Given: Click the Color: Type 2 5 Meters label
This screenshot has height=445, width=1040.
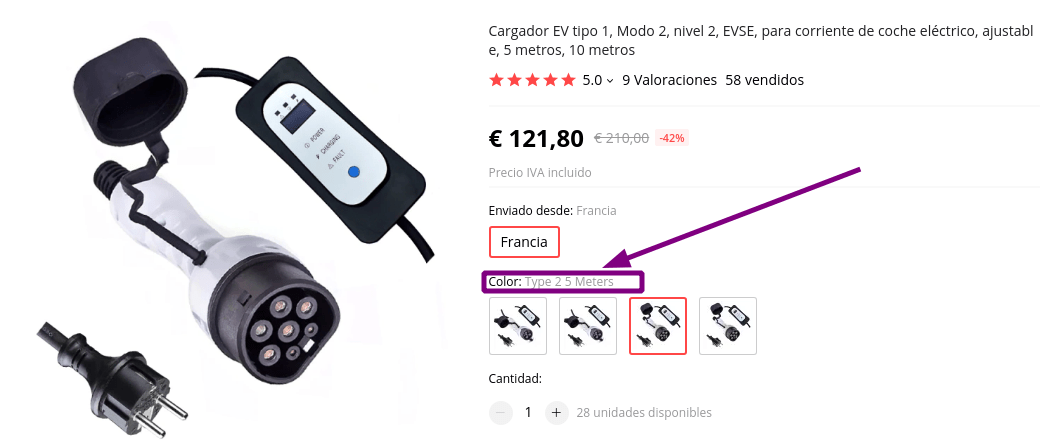Looking at the screenshot, I should pyautogui.click(x=551, y=282).
